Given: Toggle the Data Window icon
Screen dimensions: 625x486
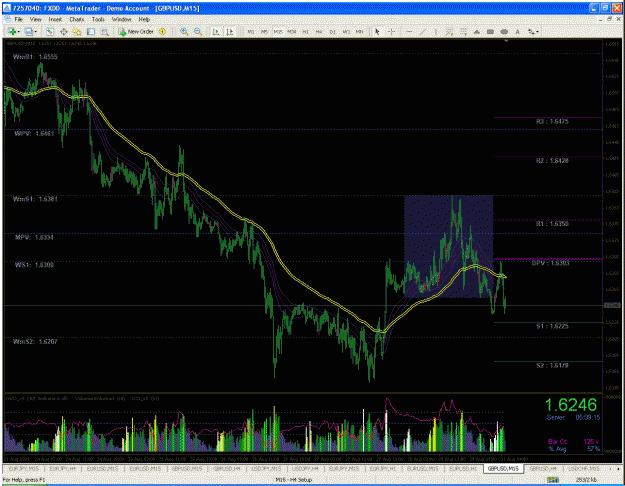Looking at the screenshot, I should pyautogui.click(x=63, y=31).
